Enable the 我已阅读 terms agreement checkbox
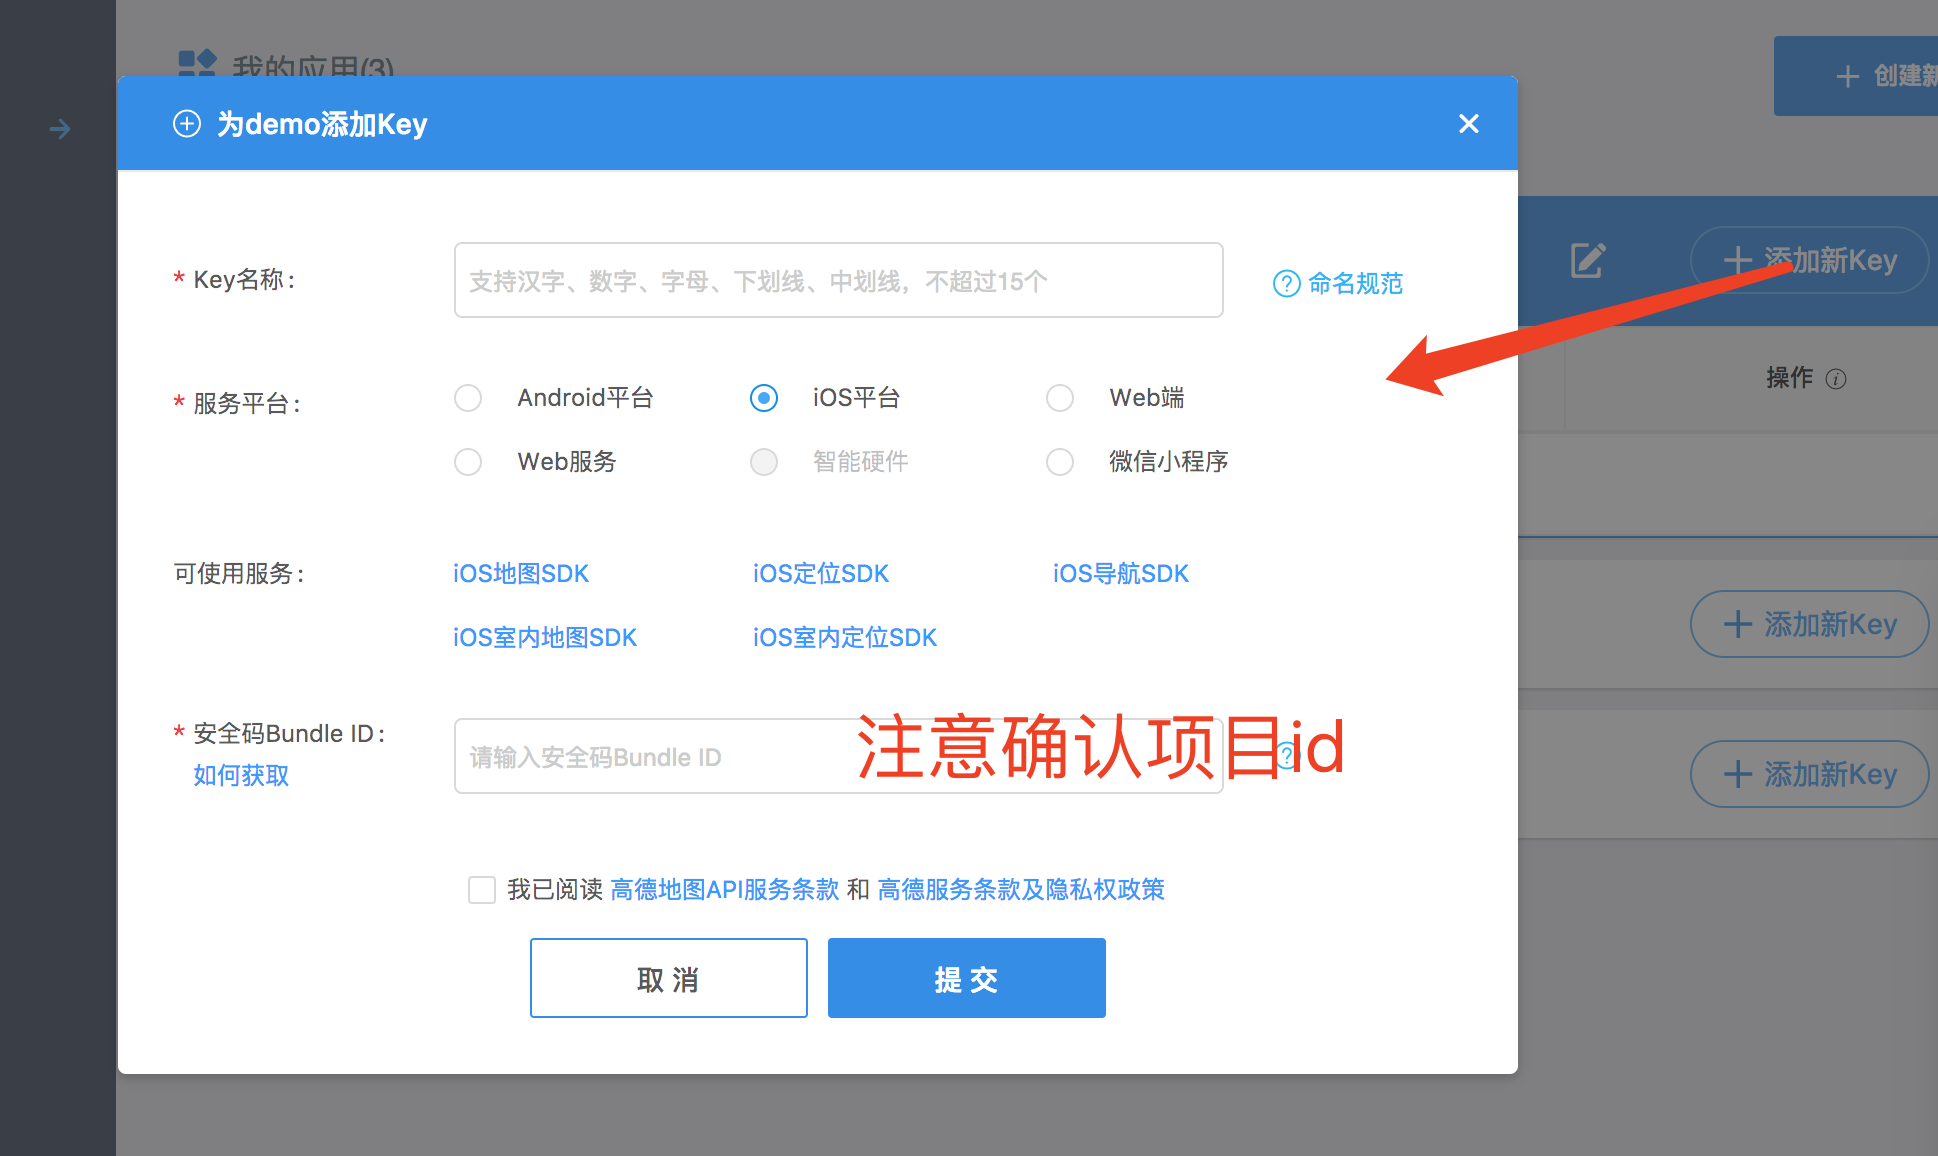The width and height of the screenshot is (1938, 1156). tap(482, 889)
